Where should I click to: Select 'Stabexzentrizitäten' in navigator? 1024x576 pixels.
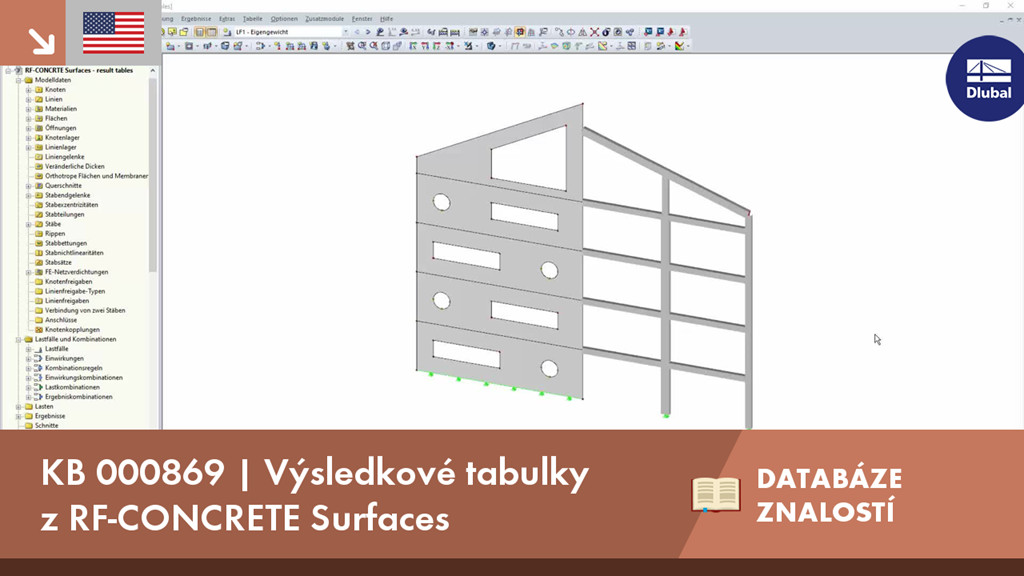click(71, 205)
